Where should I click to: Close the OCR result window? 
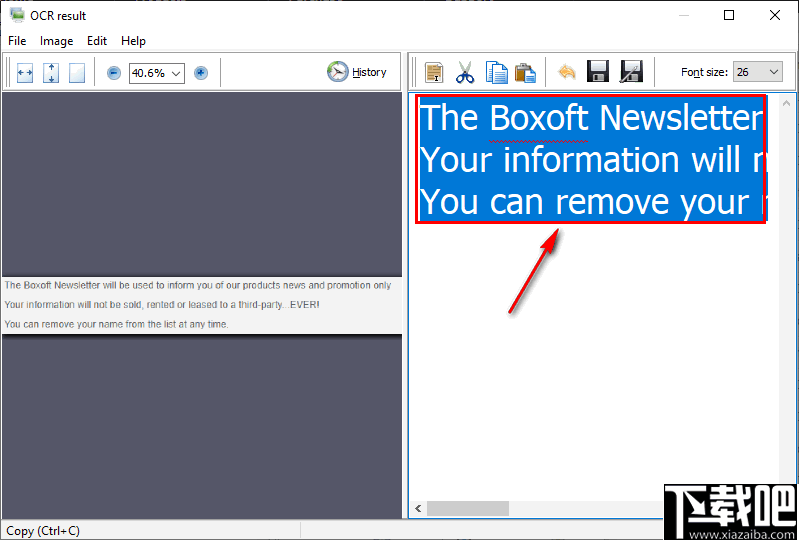point(775,16)
